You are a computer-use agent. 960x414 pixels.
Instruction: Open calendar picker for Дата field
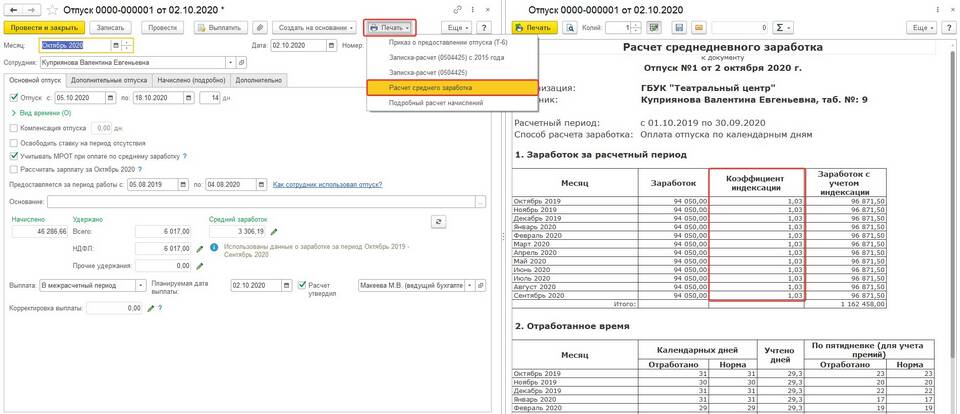(331, 45)
